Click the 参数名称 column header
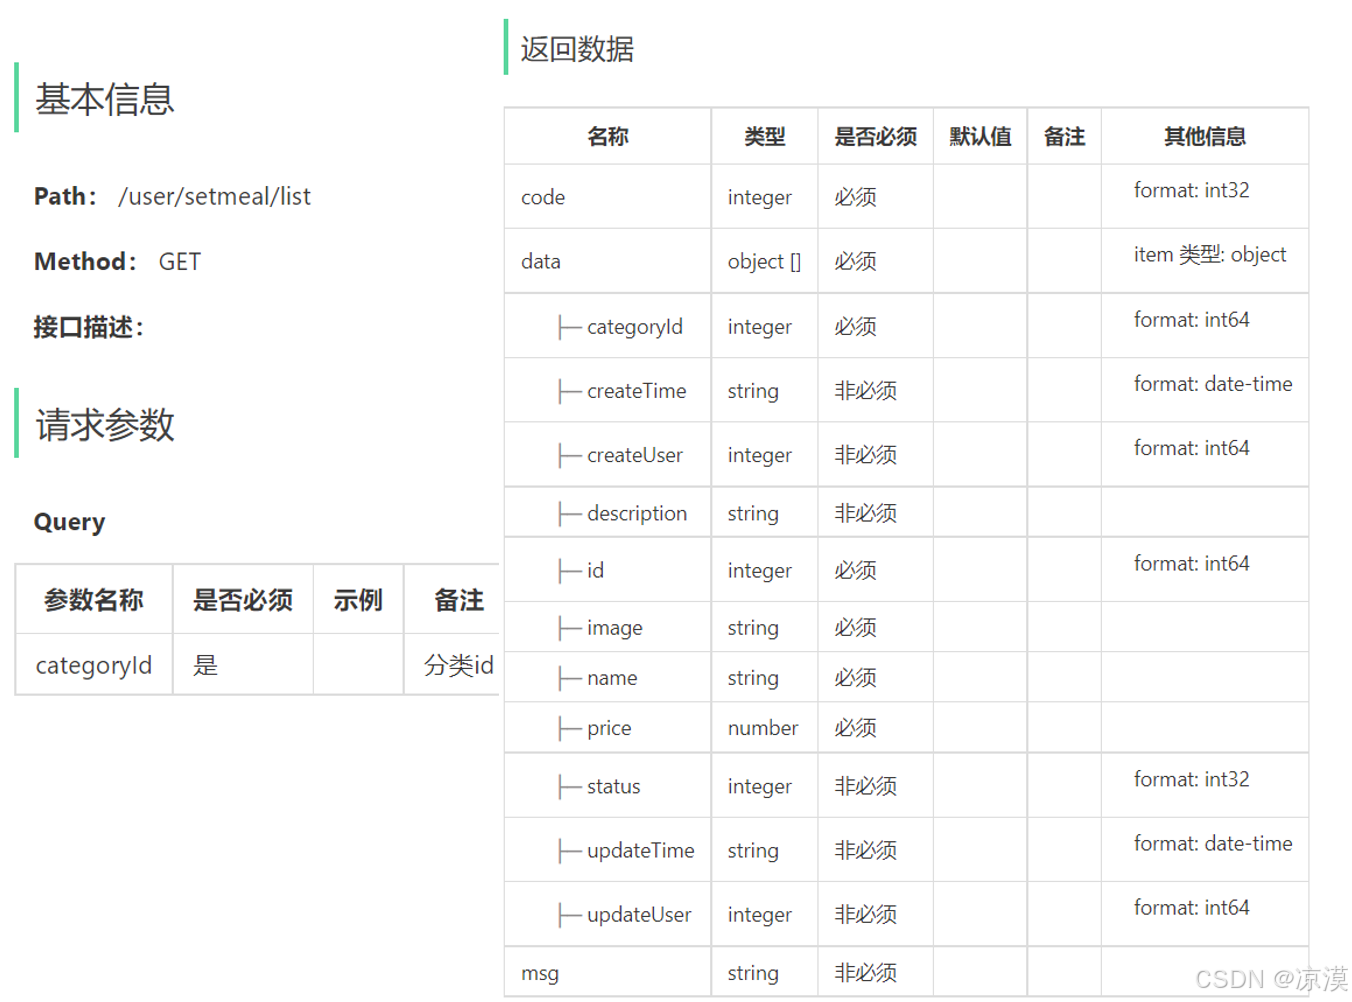Image resolution: width=1352 pixels, height=1002 pixels. coord(94,600)
